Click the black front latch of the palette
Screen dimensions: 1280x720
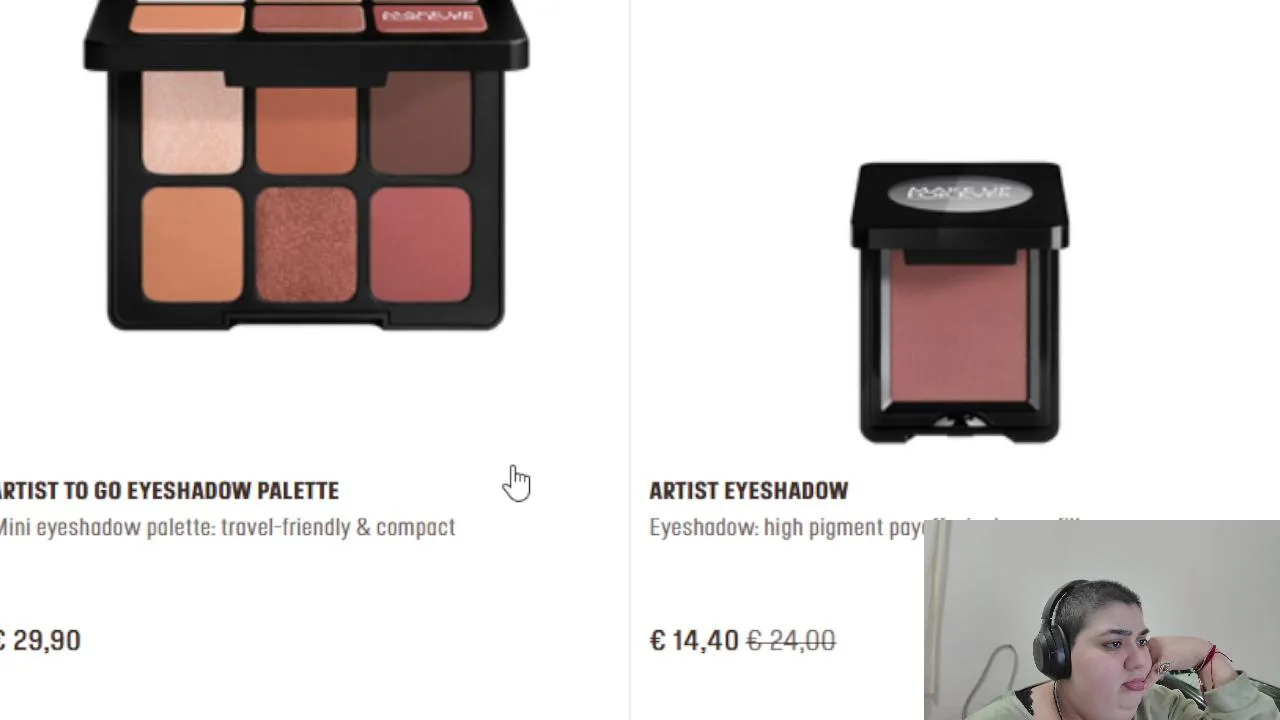coord(306,321)
